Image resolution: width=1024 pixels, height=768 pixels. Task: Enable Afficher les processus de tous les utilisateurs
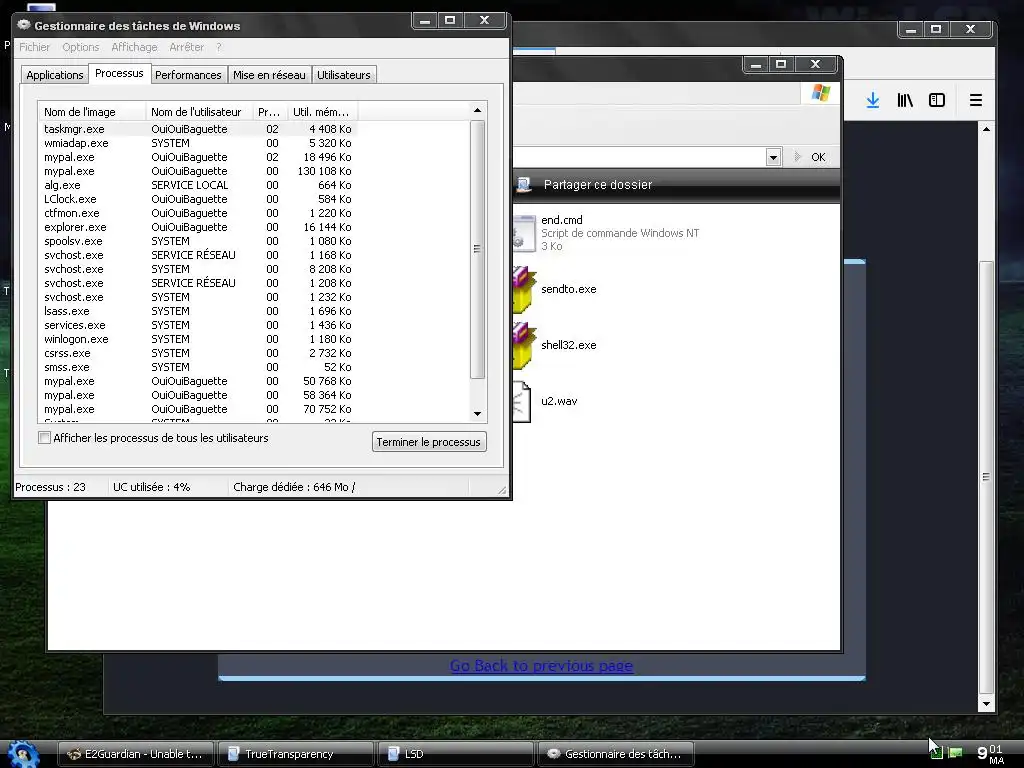(x=44, y=438)
